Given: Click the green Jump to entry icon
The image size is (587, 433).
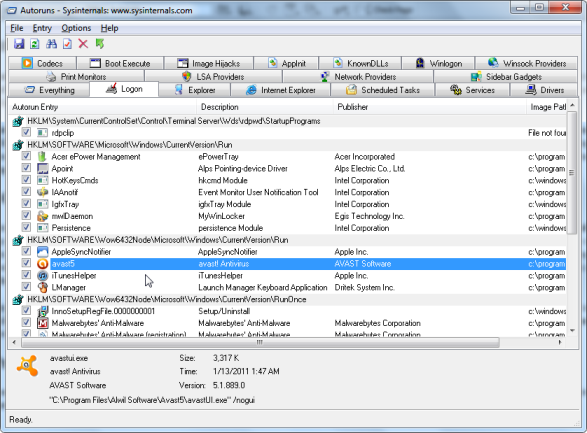Looking at the screenshot, I should pos(100,44).
